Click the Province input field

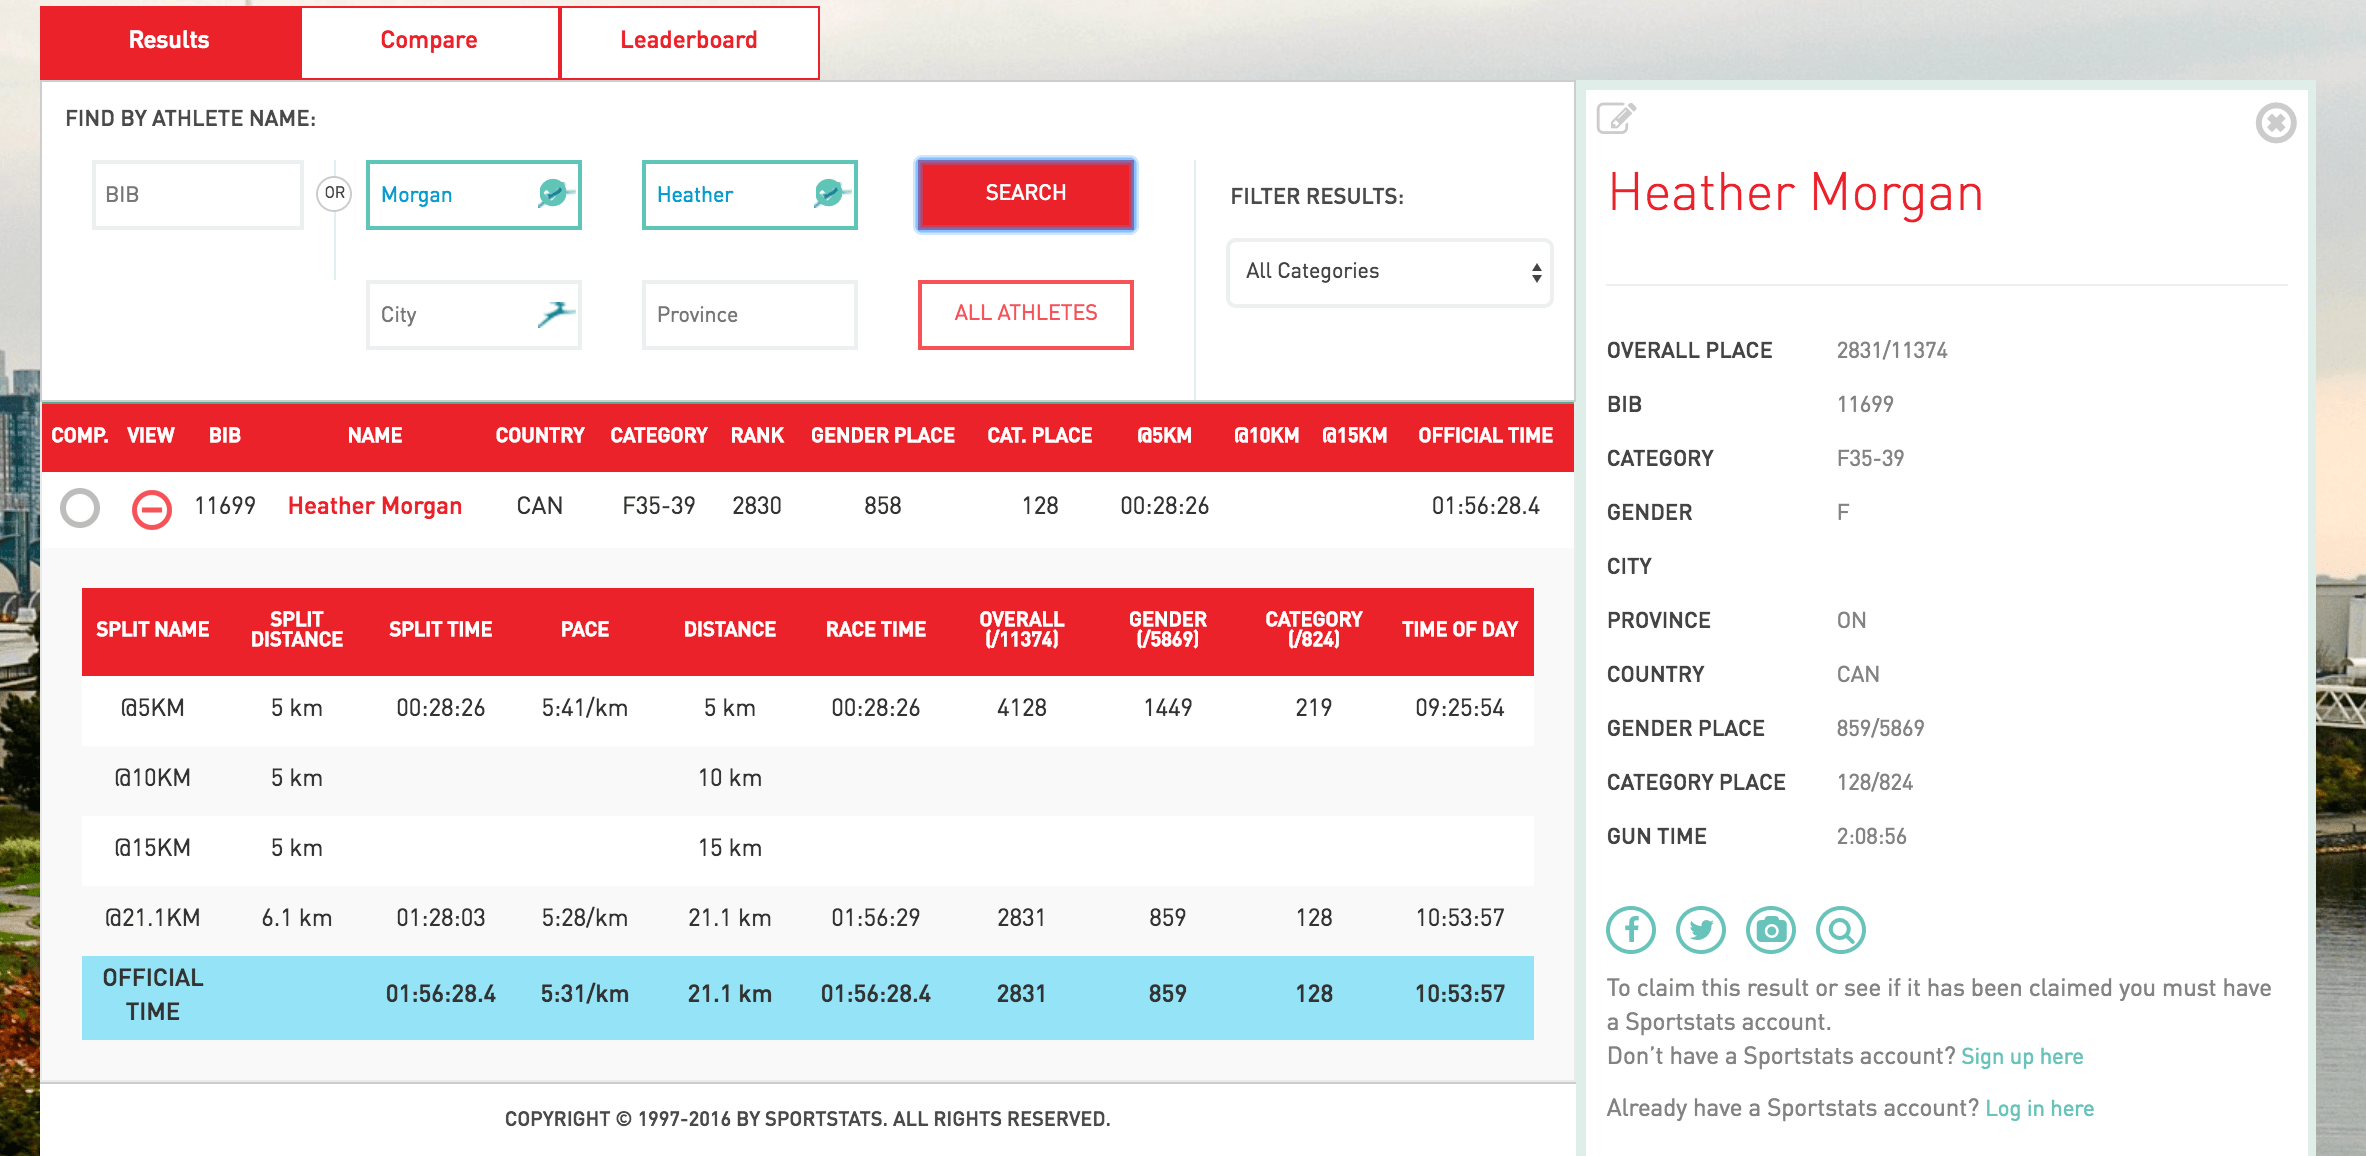749,315
